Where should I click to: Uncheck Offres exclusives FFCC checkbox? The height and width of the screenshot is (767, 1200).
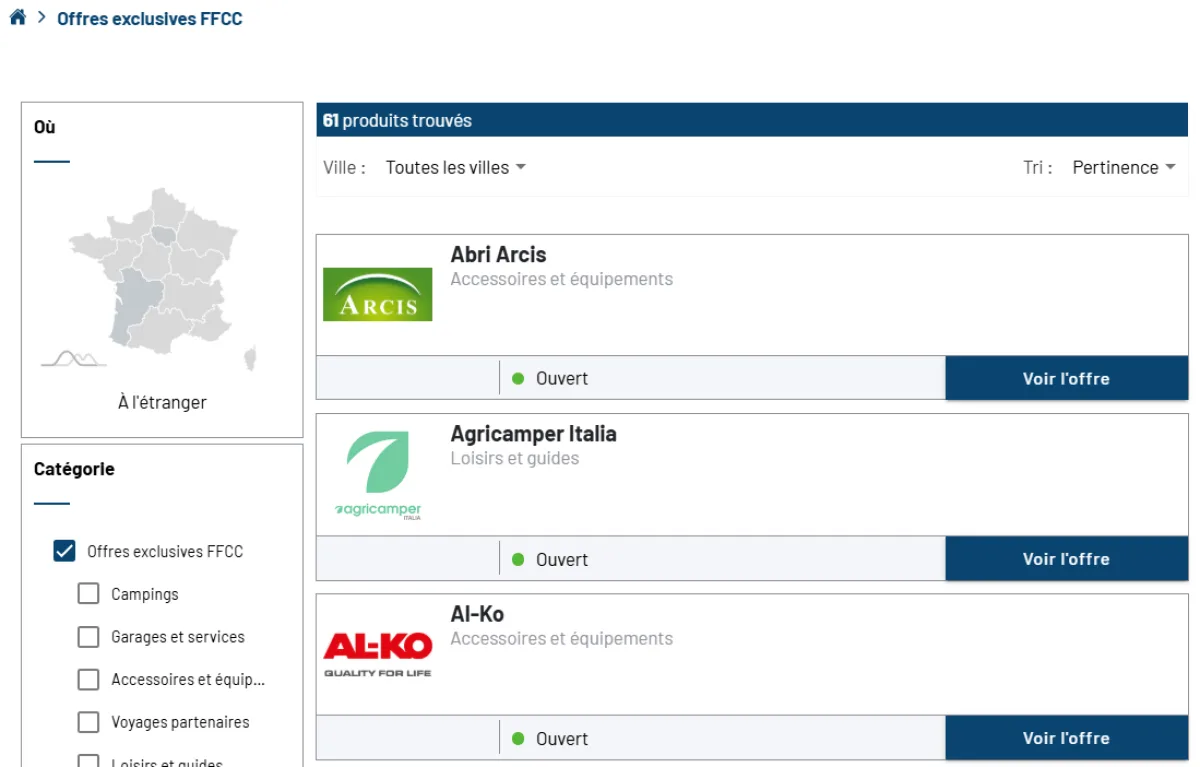(64, 551)
